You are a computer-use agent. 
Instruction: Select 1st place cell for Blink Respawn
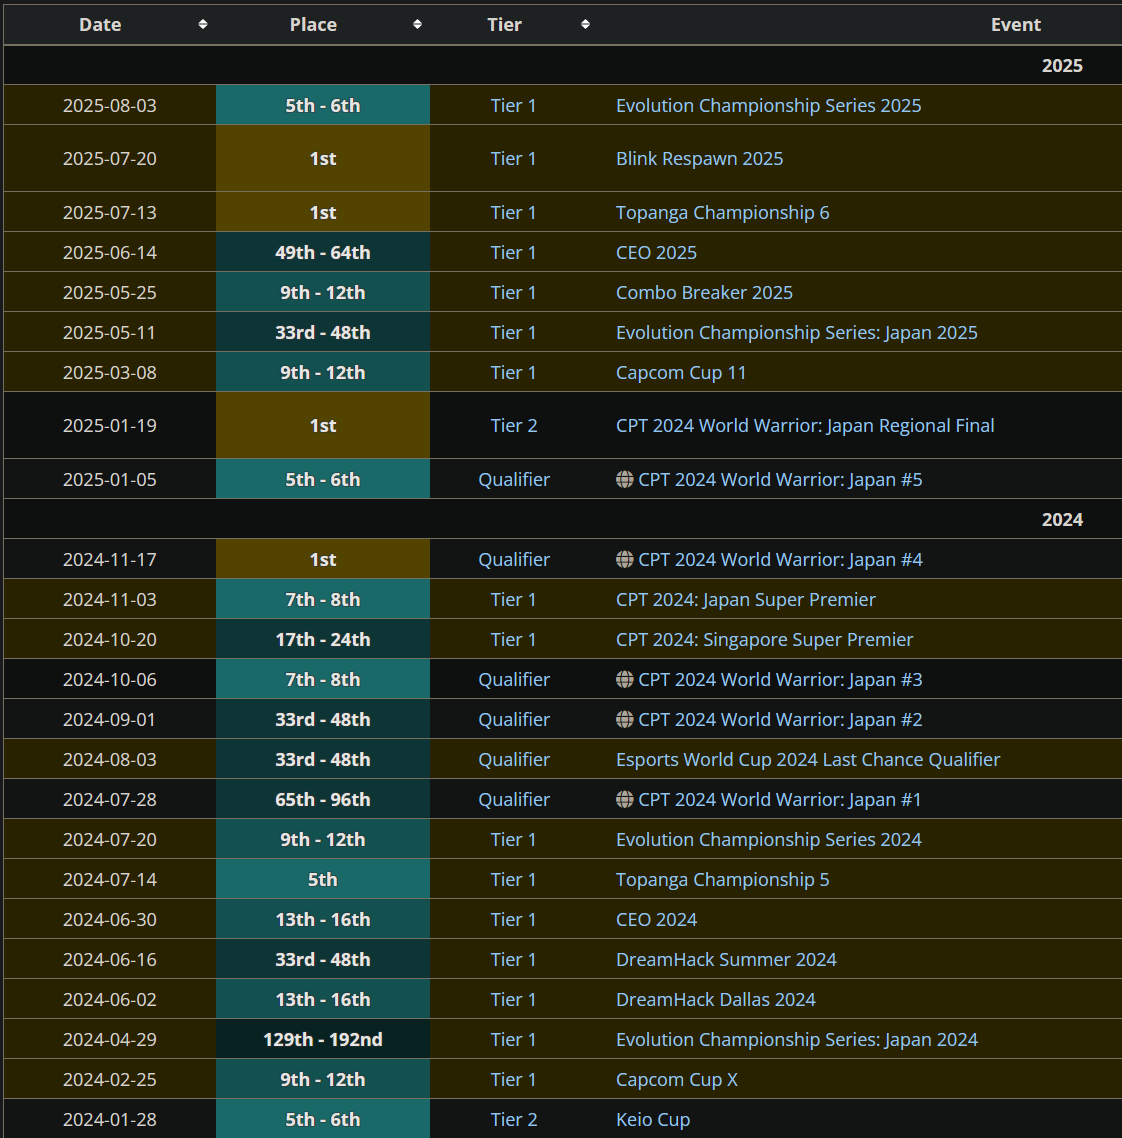(323, 158)
